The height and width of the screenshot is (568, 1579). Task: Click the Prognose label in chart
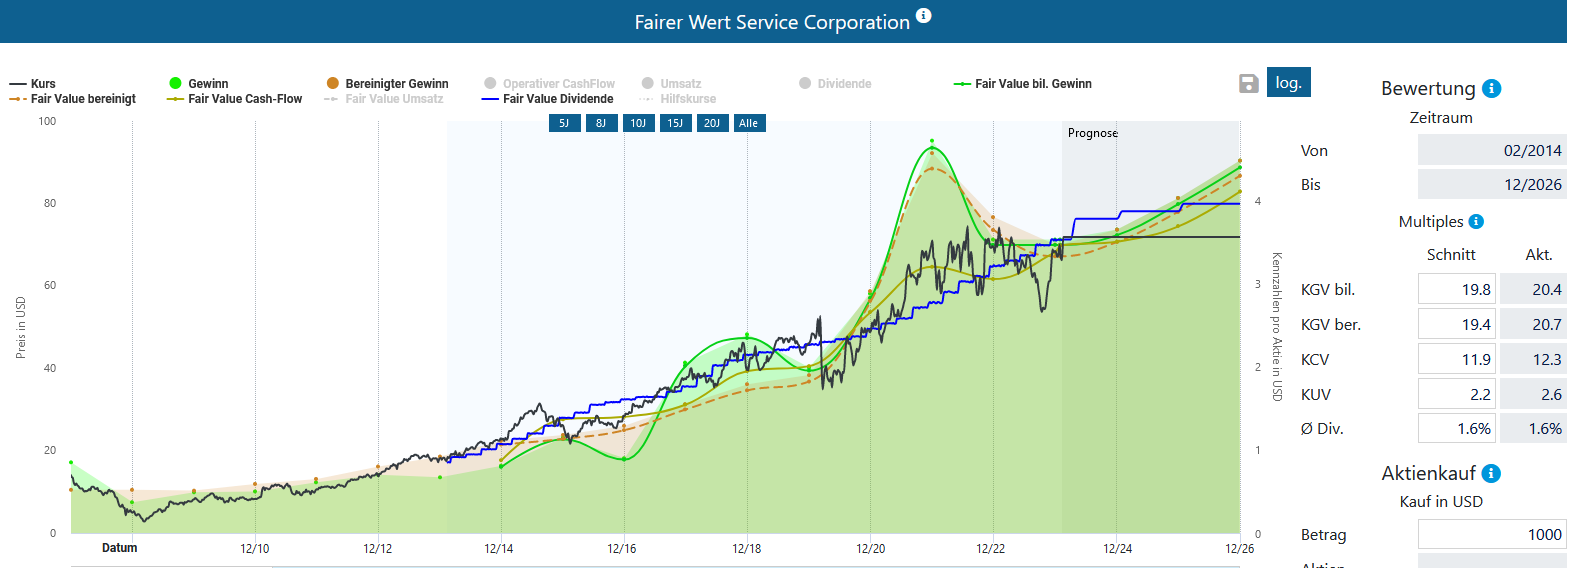[x=1092, y=133]
